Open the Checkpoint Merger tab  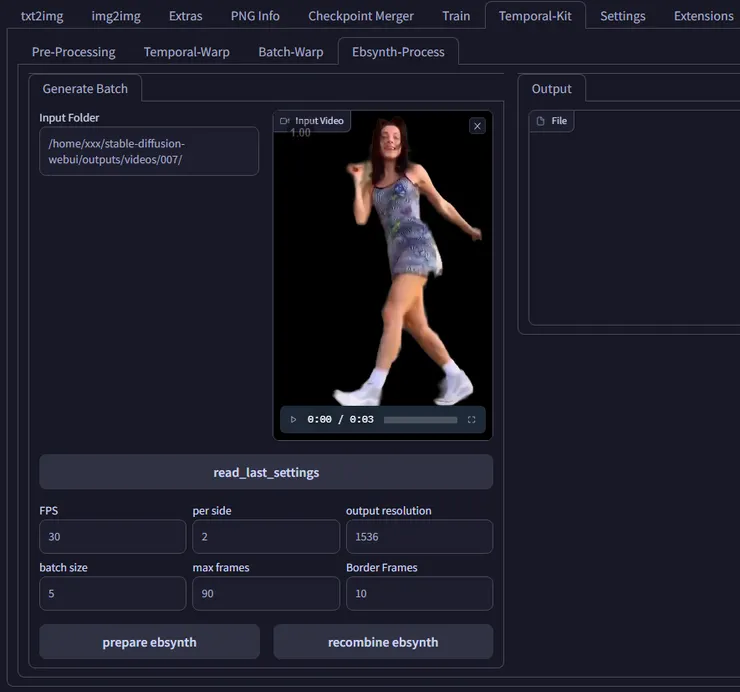point(360,16)
